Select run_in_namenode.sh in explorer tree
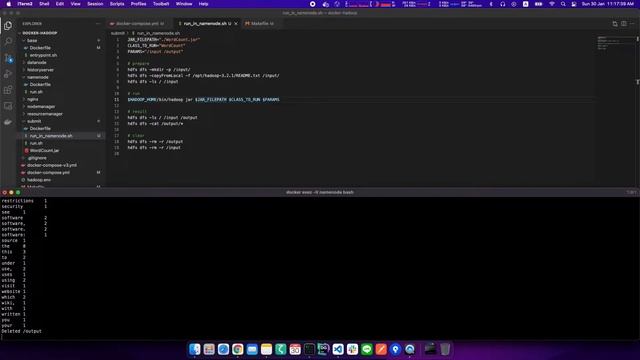The height and width of the screenshot is (360, 640). 51,136
